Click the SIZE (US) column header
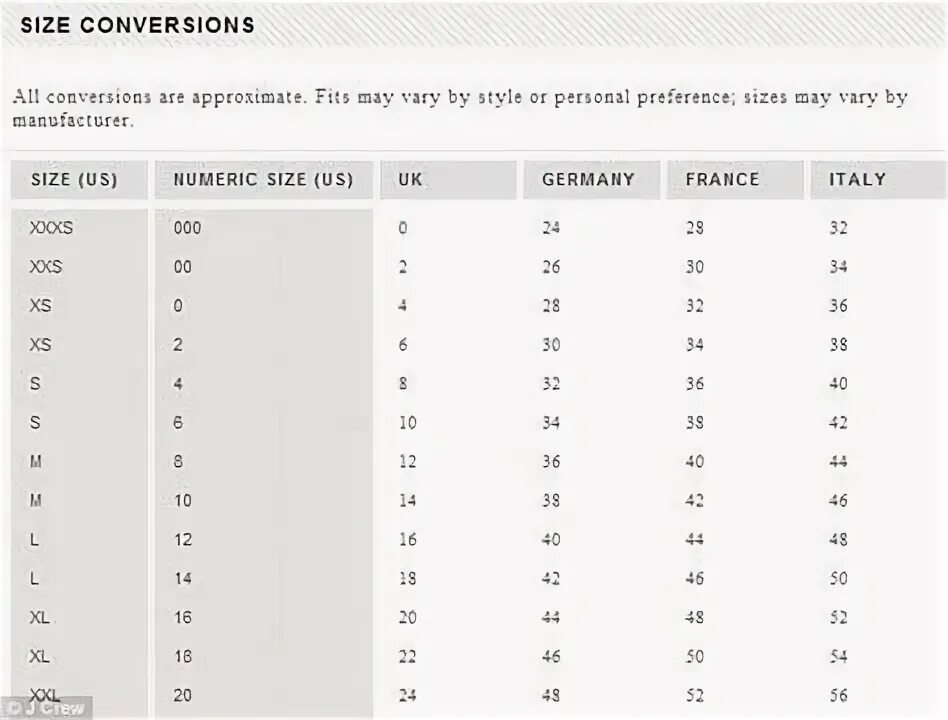Viewport: 948px width, 720px height. (x=79, y=180)
